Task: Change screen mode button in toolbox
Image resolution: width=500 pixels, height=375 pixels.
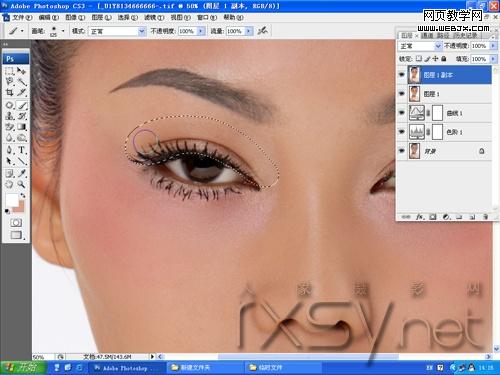Action: 16,235
